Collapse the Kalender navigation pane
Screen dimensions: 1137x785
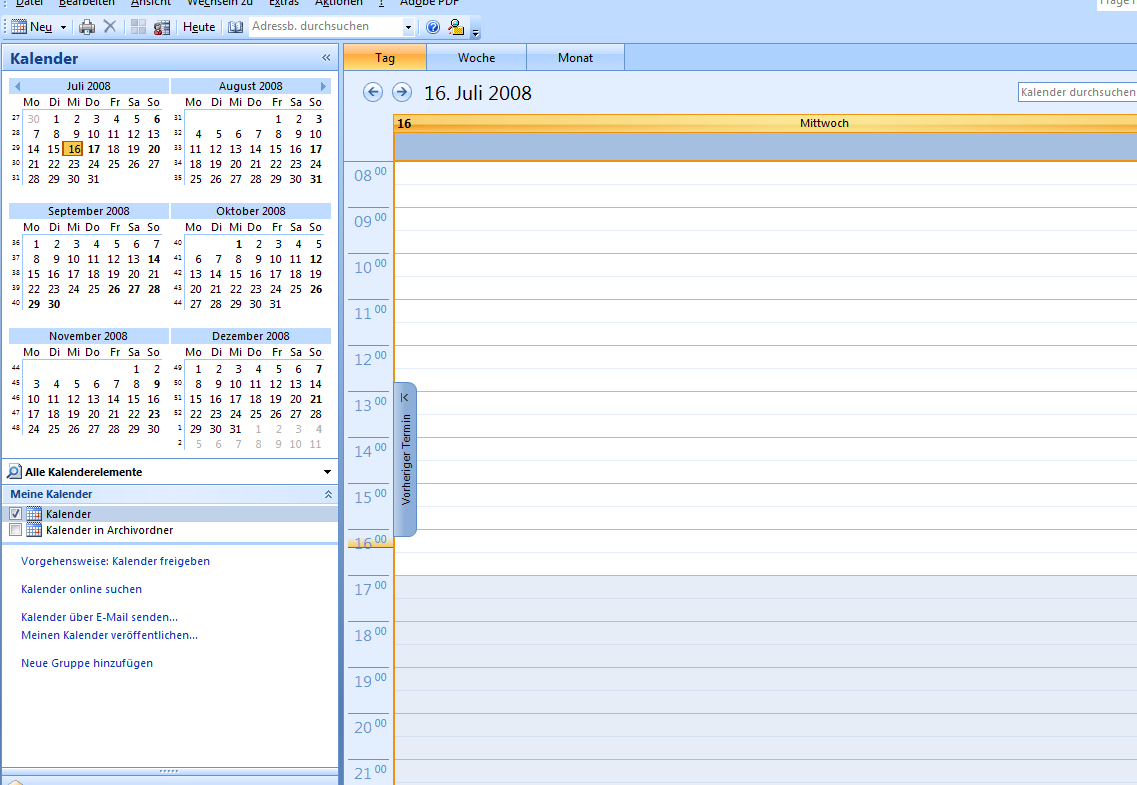326,58
